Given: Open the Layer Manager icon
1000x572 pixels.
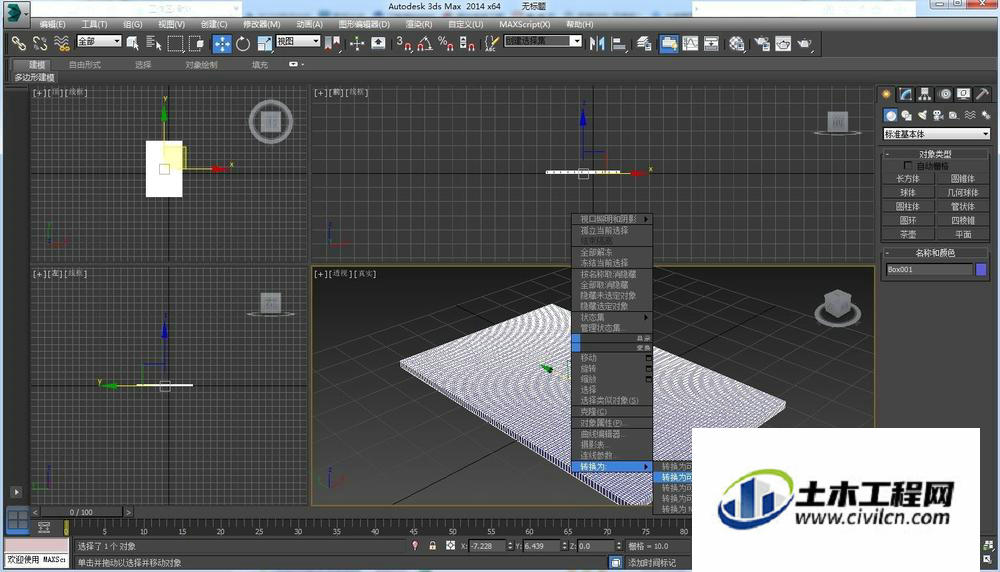Looking at the screenshot, I should 643,43.
